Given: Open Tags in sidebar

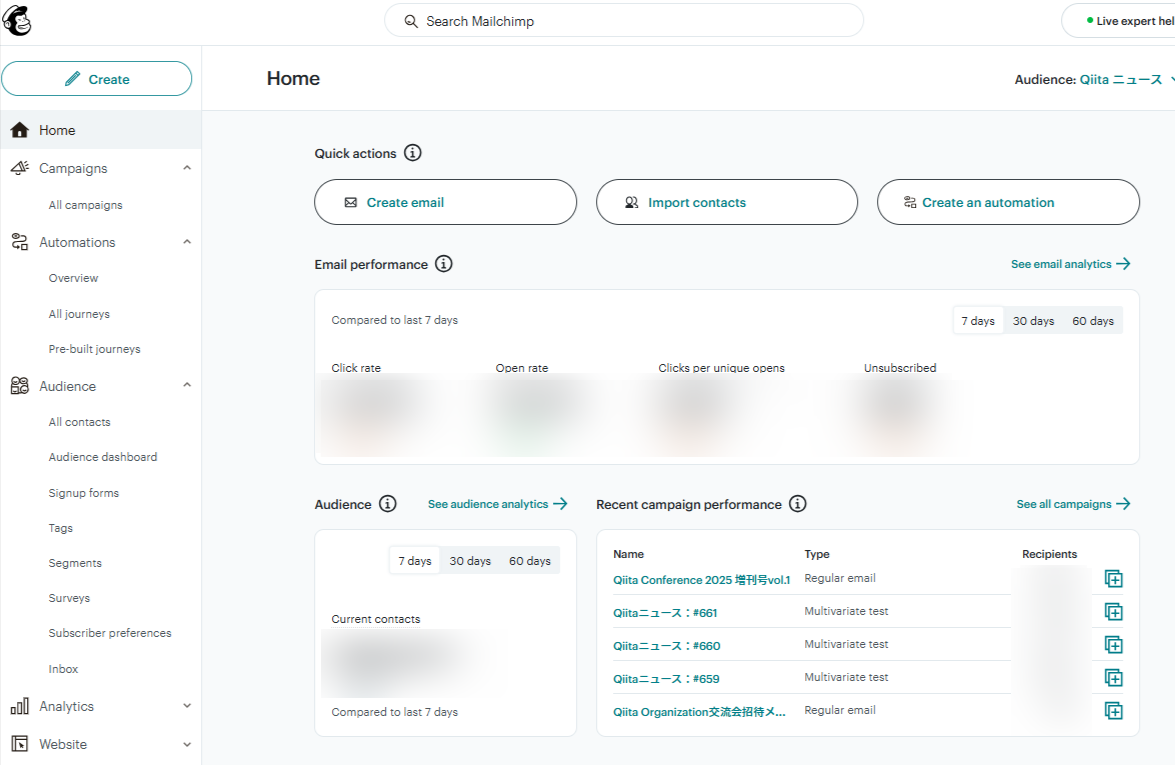Looking at the screenshot, I should (x=61, y=528).
